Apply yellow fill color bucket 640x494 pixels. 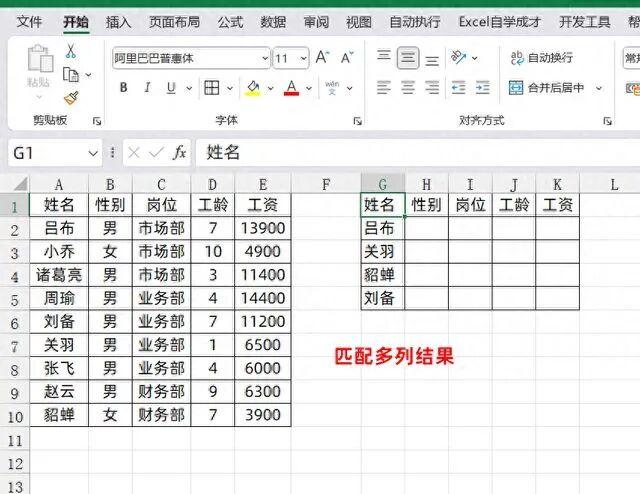click(253, 88)
